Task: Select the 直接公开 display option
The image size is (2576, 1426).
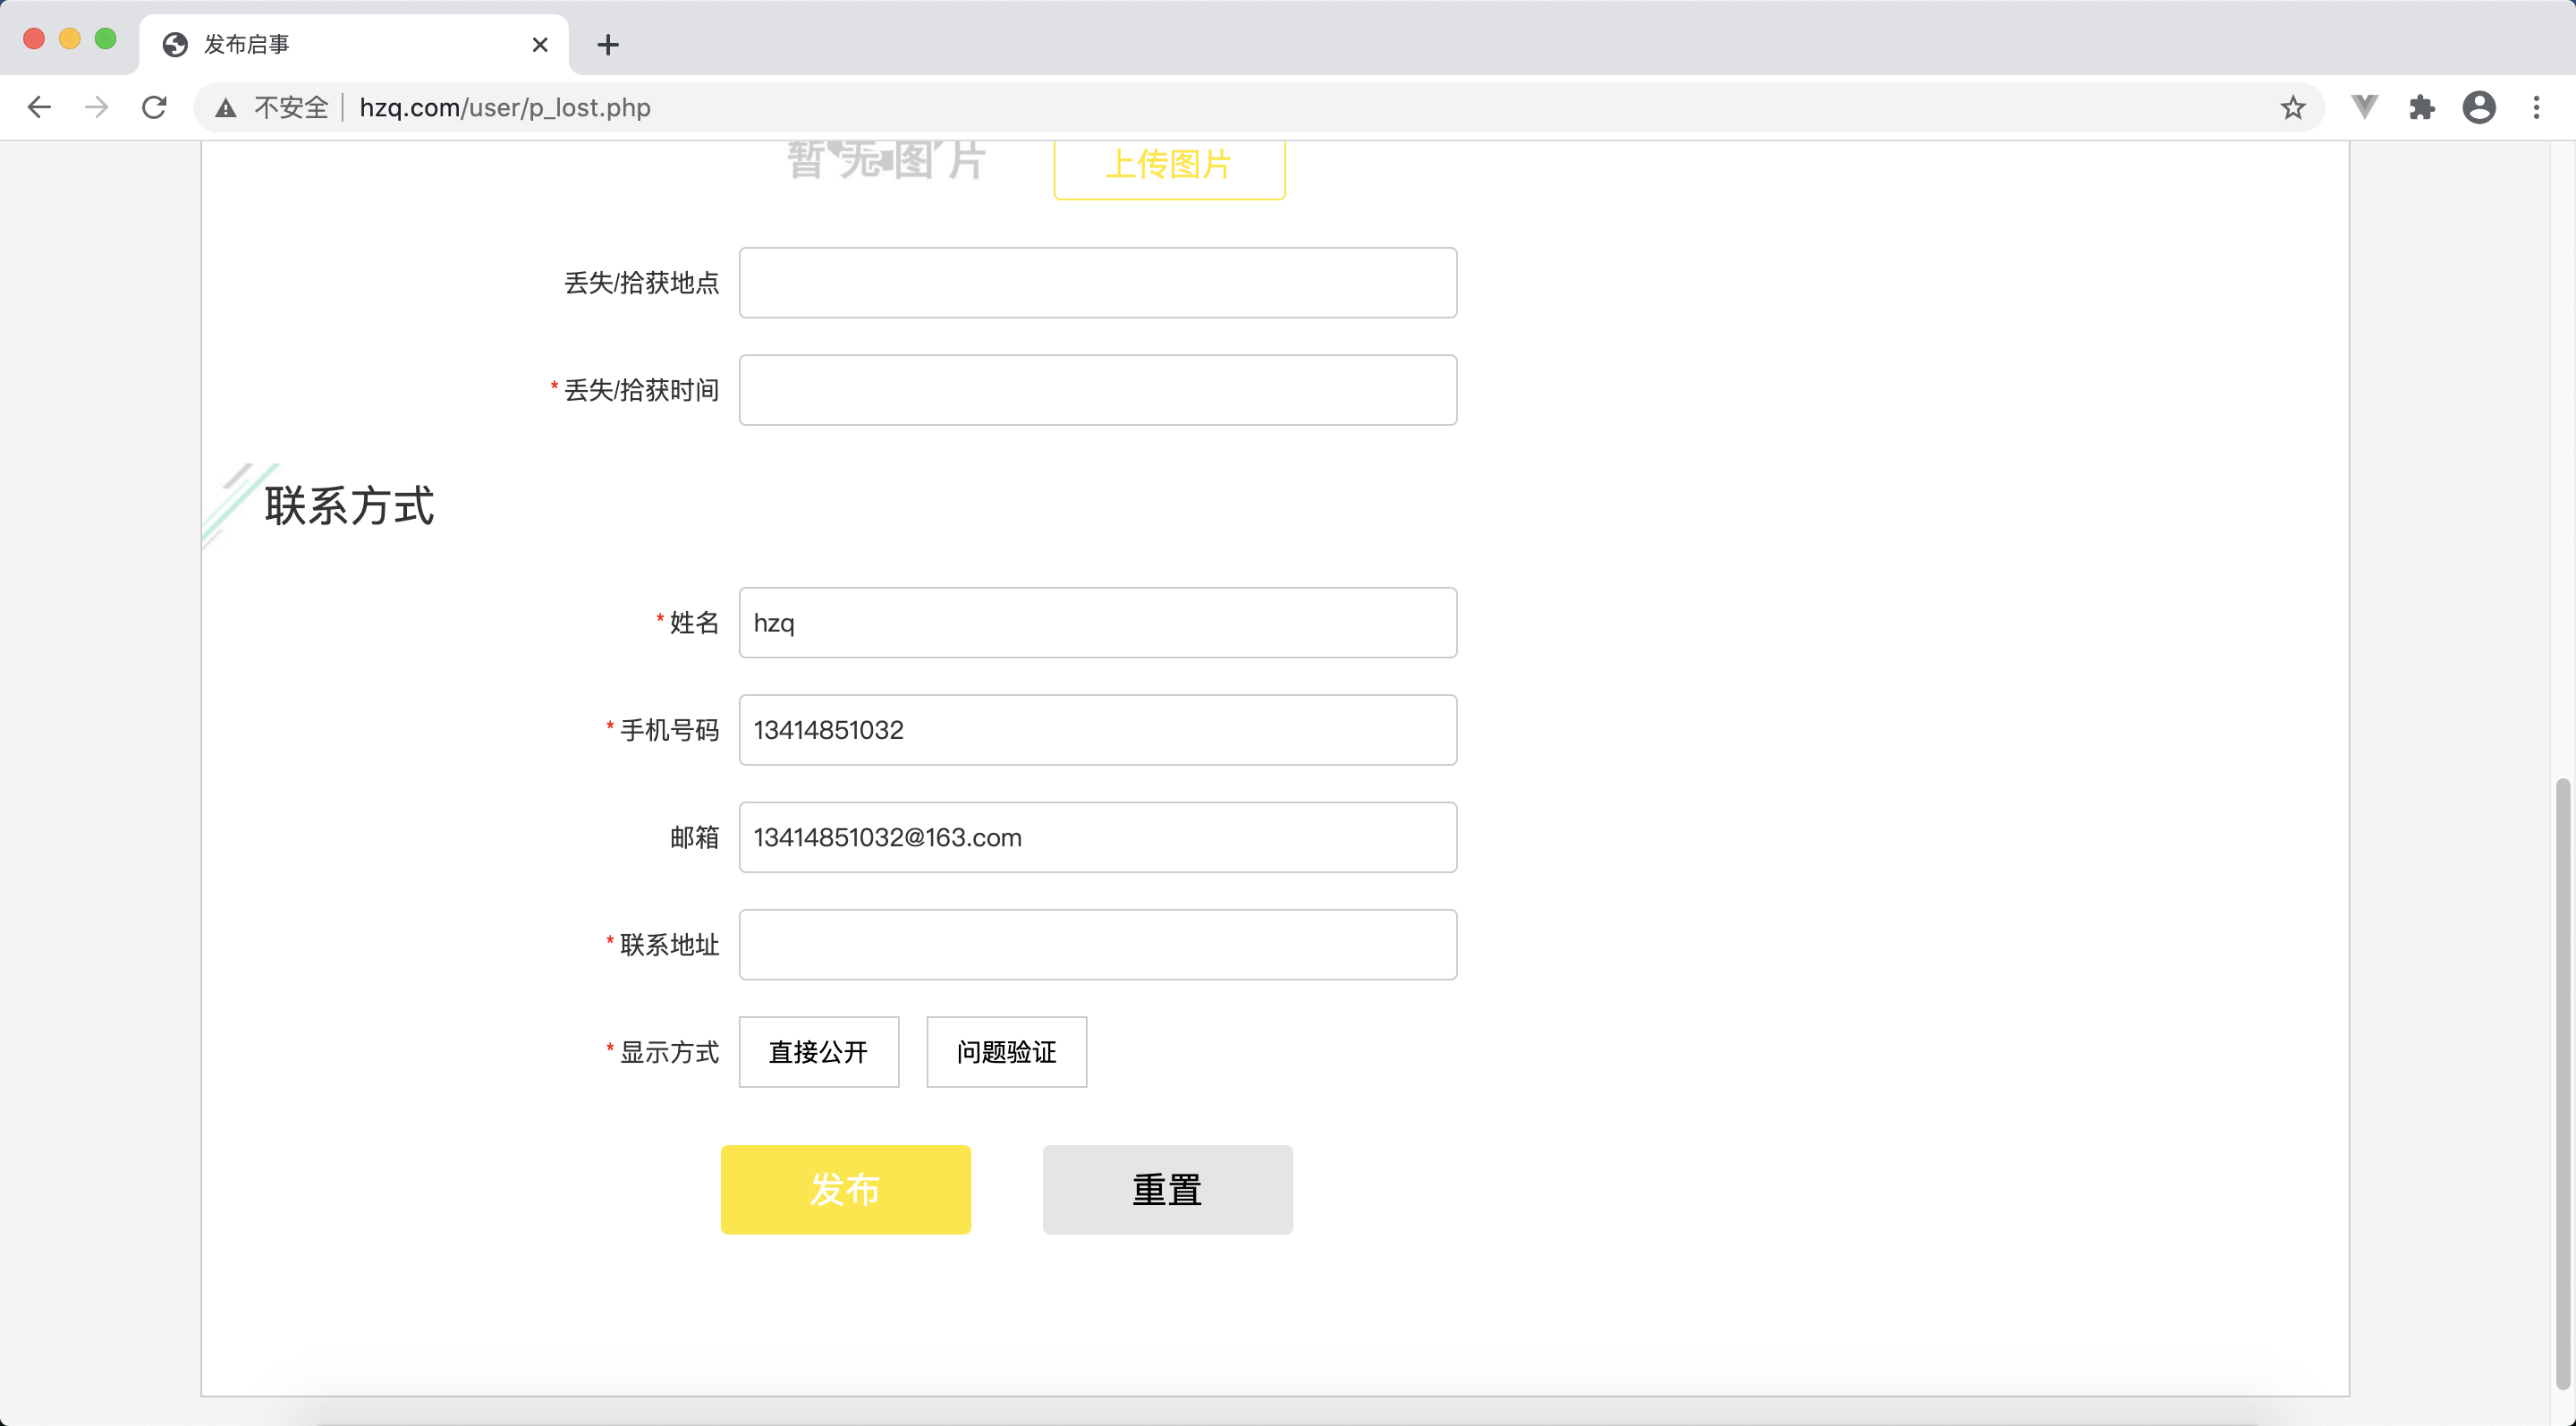Action: 818,1052
